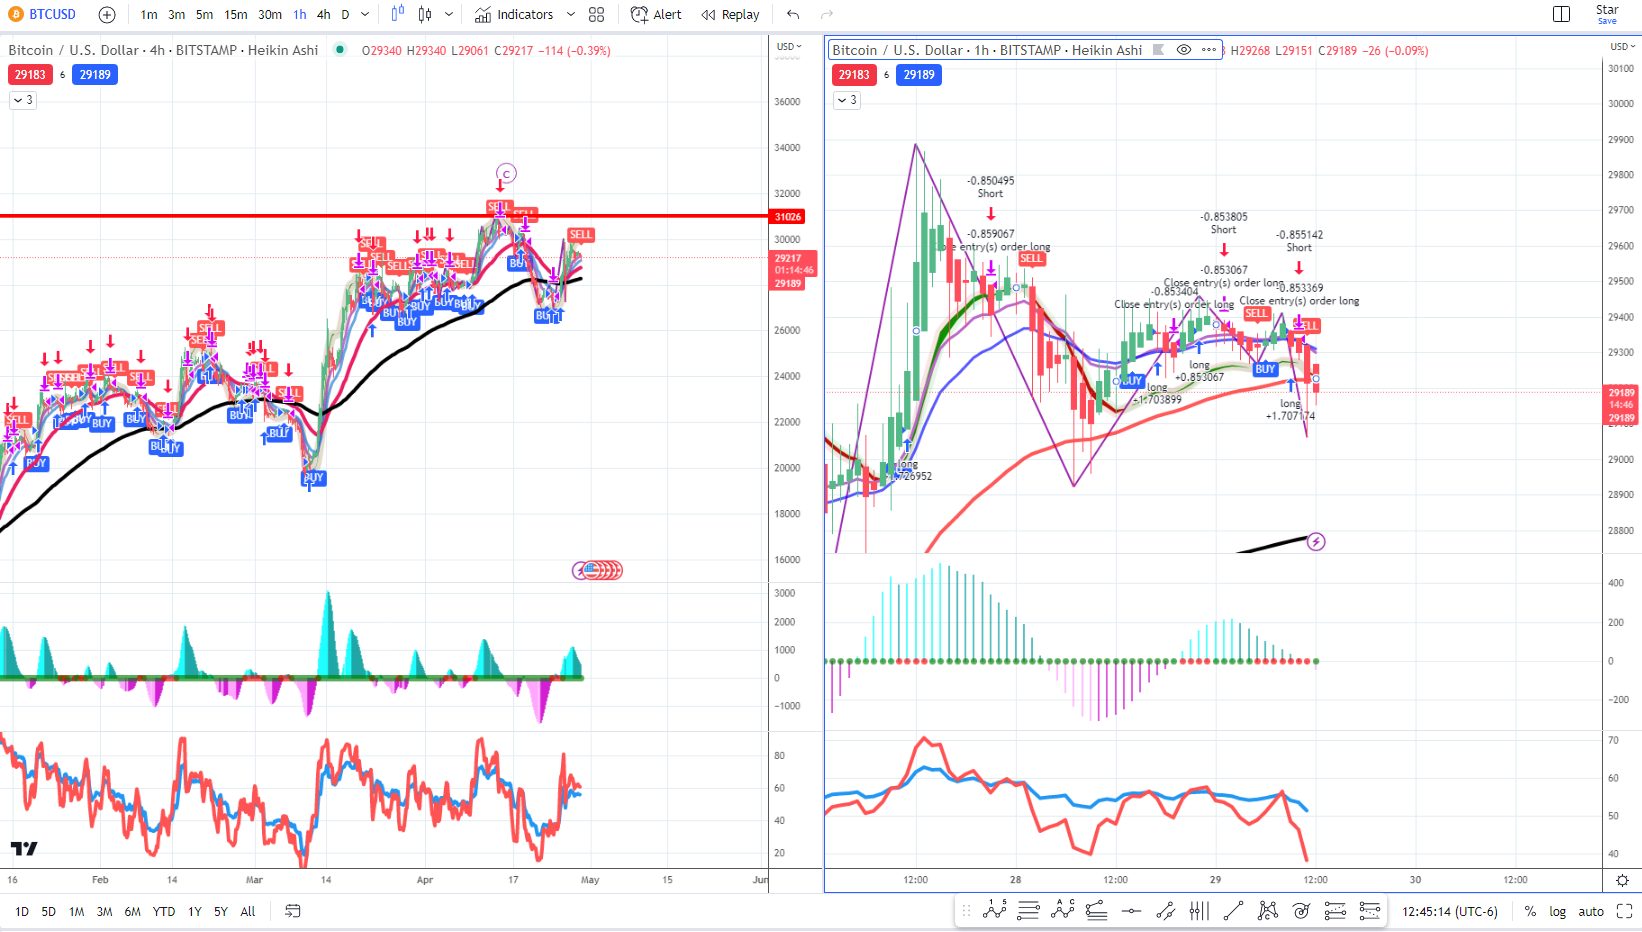
Task: Switch to the 15m timeframe
Action: (236, 15)
